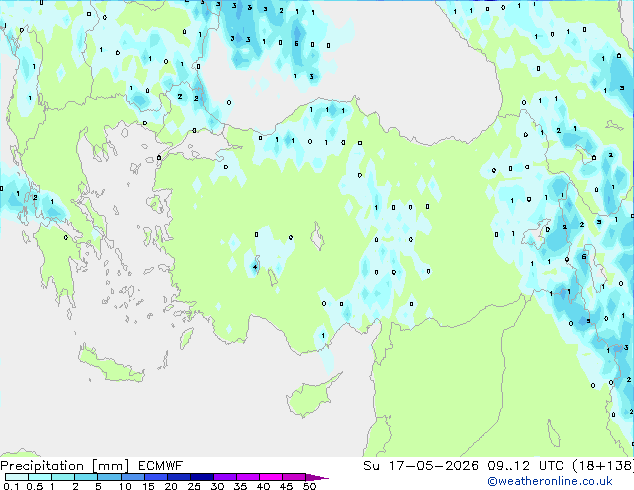Viewport: 634px width, 490px height.
Task: Pick the 15–20 mm legend swatch
Action: point(155,477)
